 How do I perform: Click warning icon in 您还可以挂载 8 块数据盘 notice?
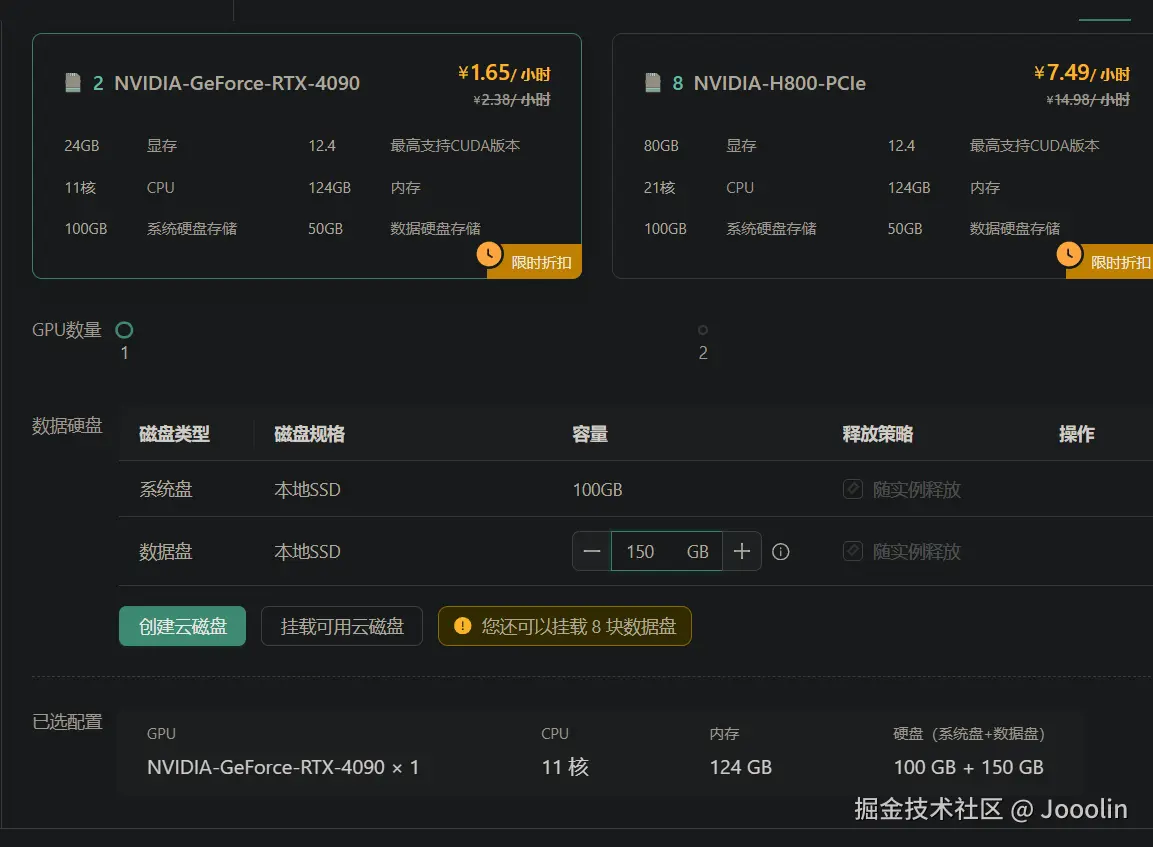[x=463, y=626]
